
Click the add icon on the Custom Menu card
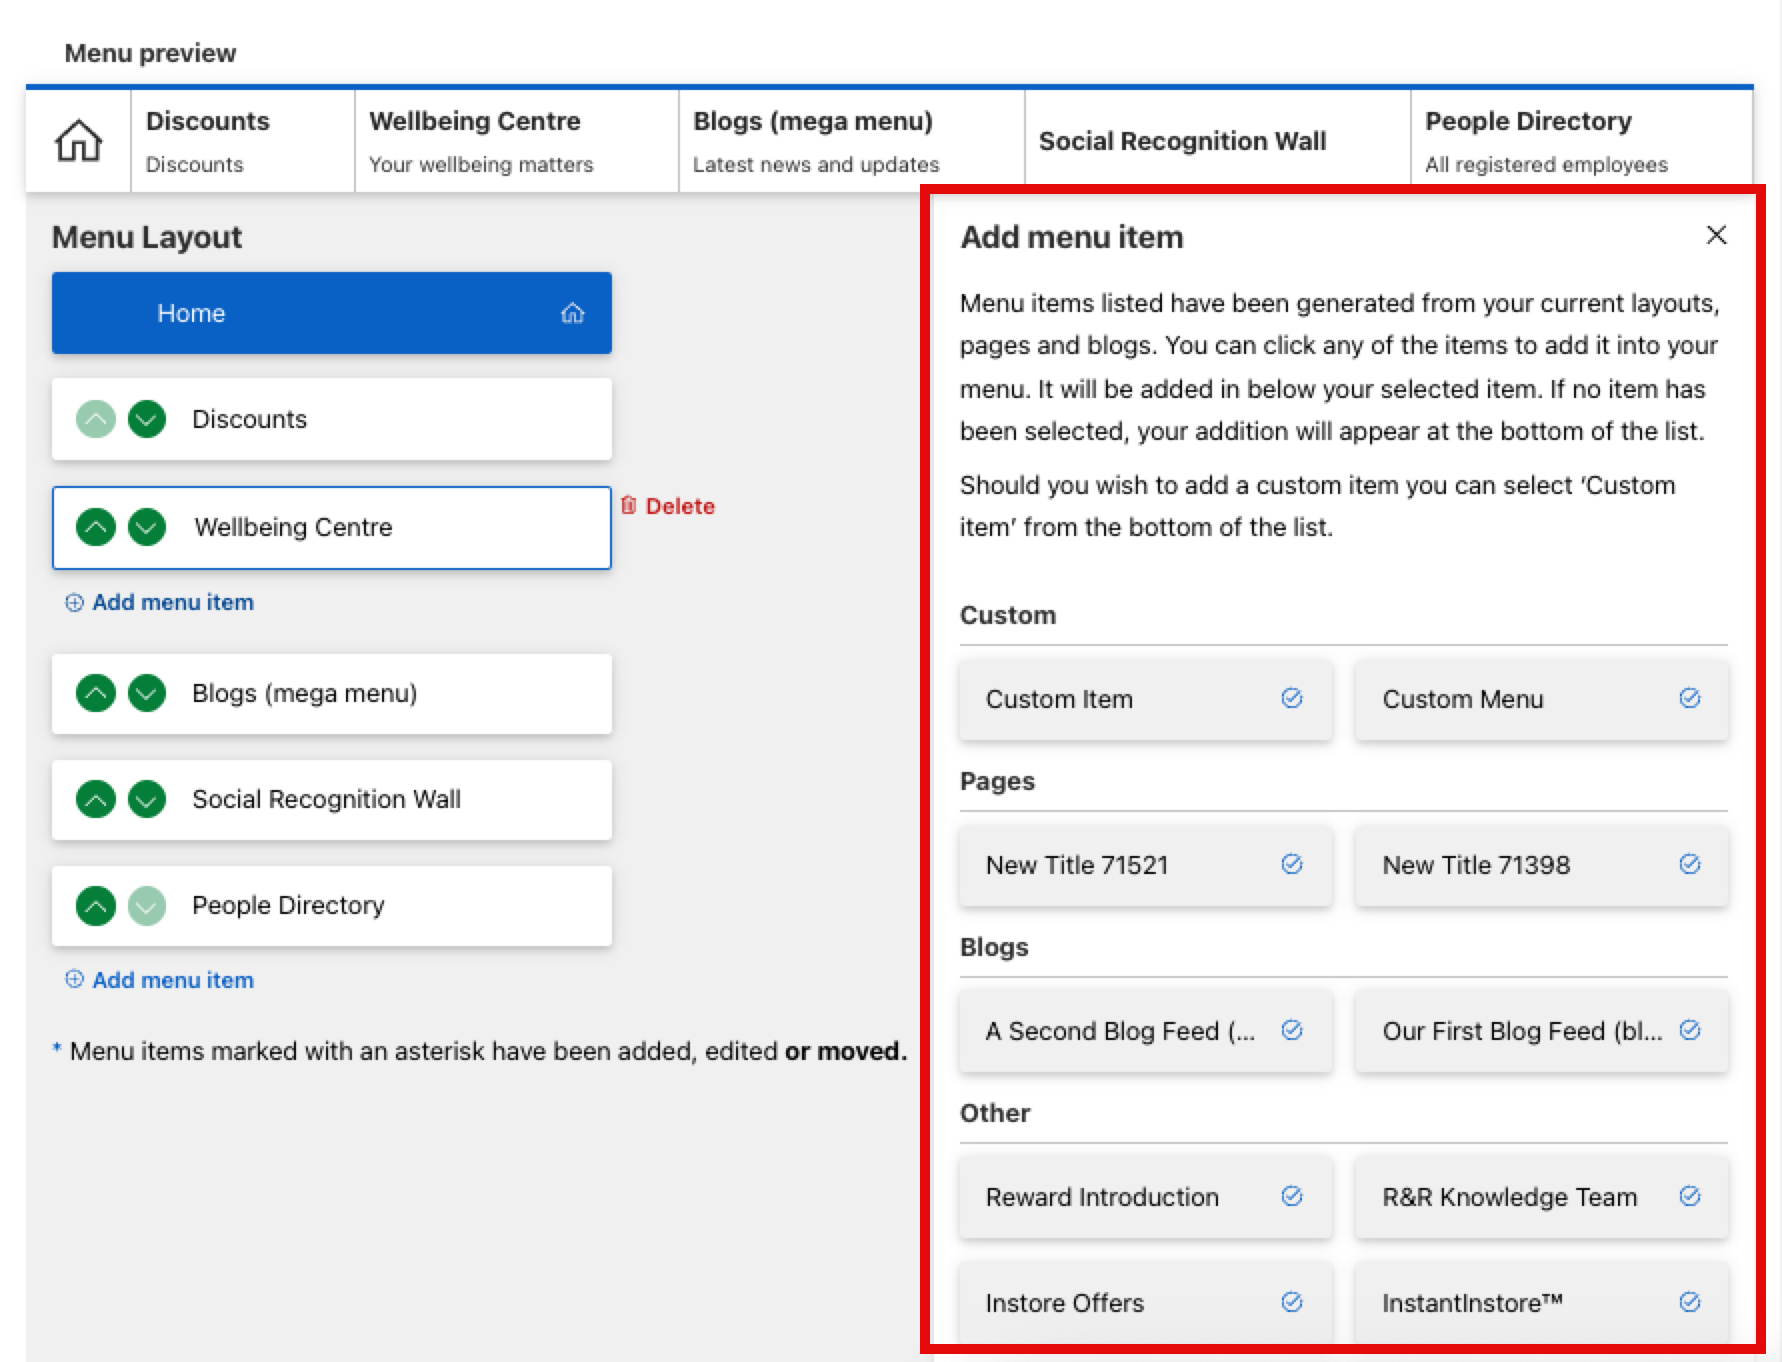click(1689, 699)
